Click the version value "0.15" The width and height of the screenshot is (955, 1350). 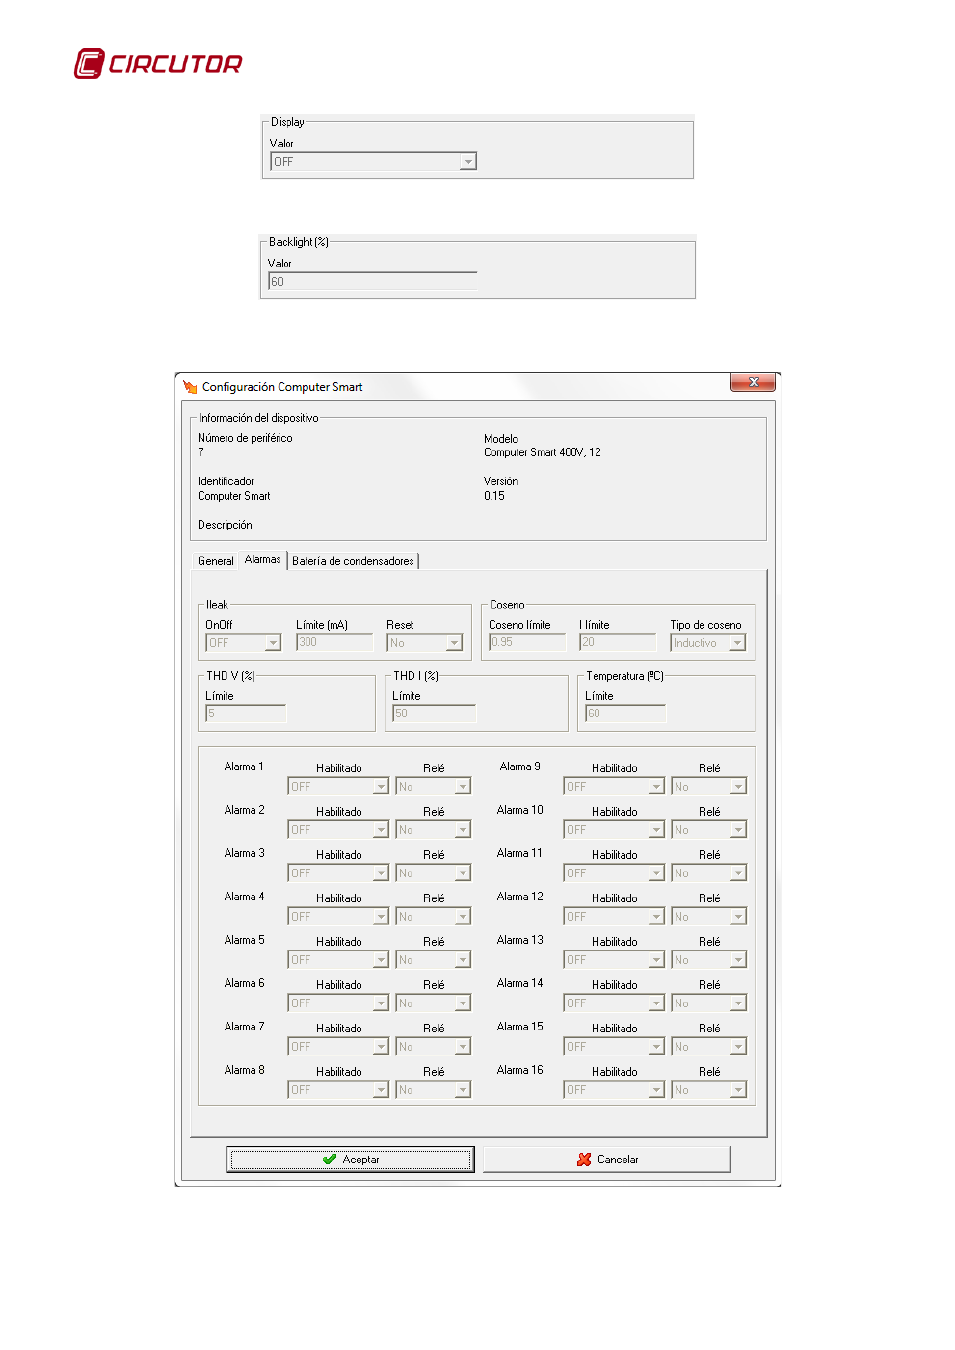tap(494, 496)
